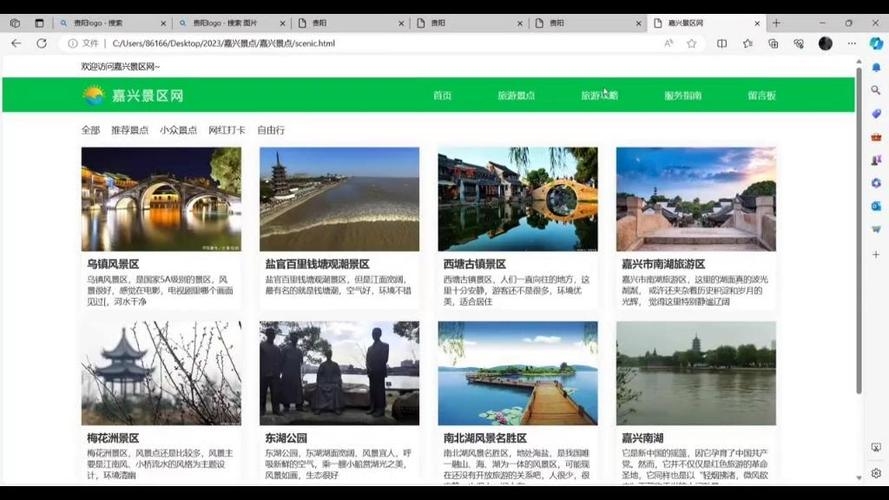Click the 南北湖风景名胜区 title text
Screen dimensions: 889x500
[485, 438]
